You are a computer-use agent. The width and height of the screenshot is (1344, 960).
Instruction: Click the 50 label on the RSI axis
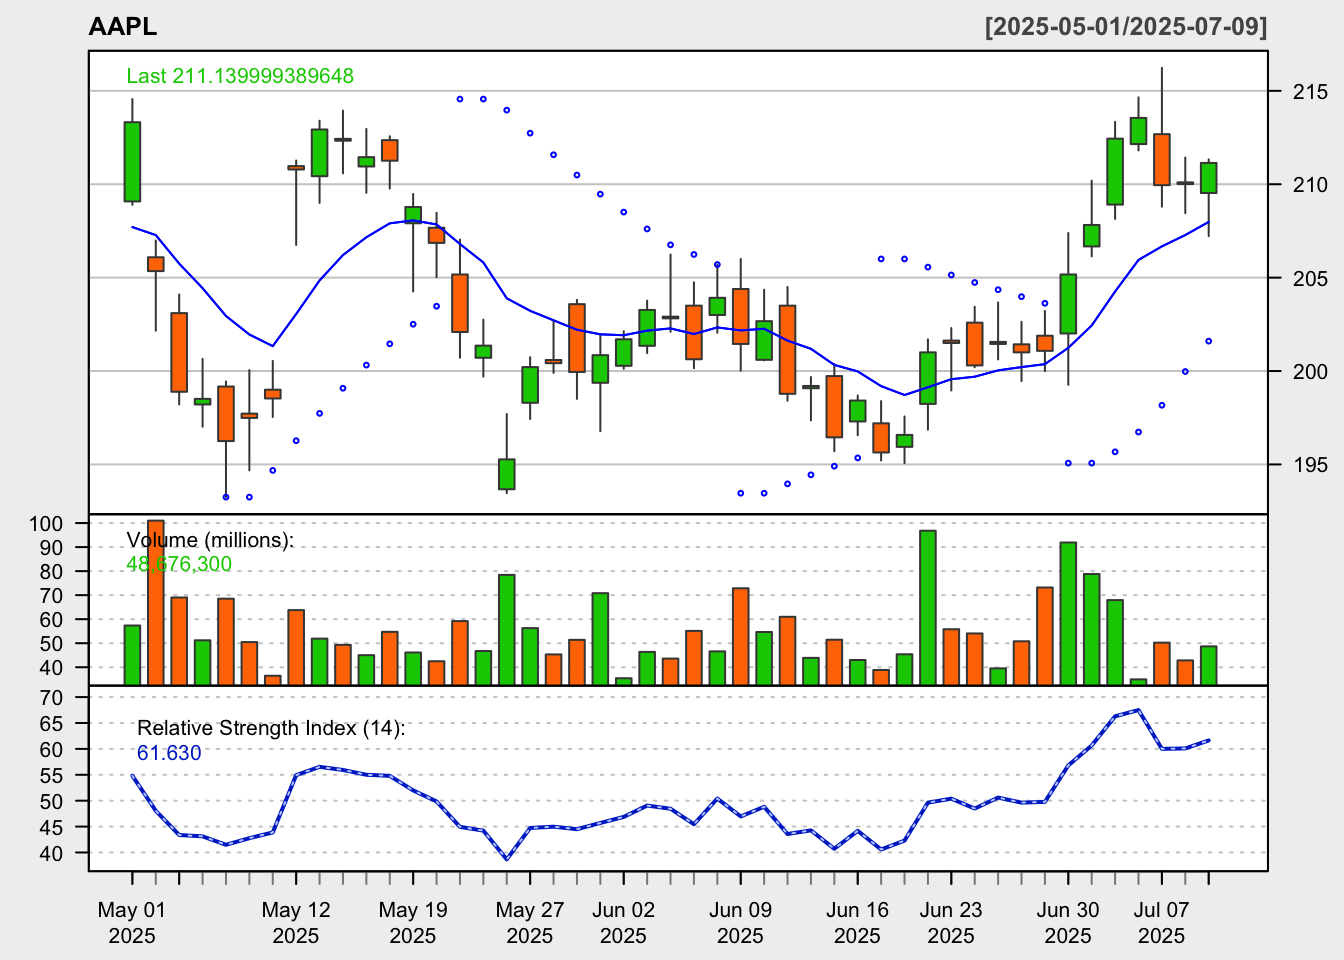[x=52, y=802]
